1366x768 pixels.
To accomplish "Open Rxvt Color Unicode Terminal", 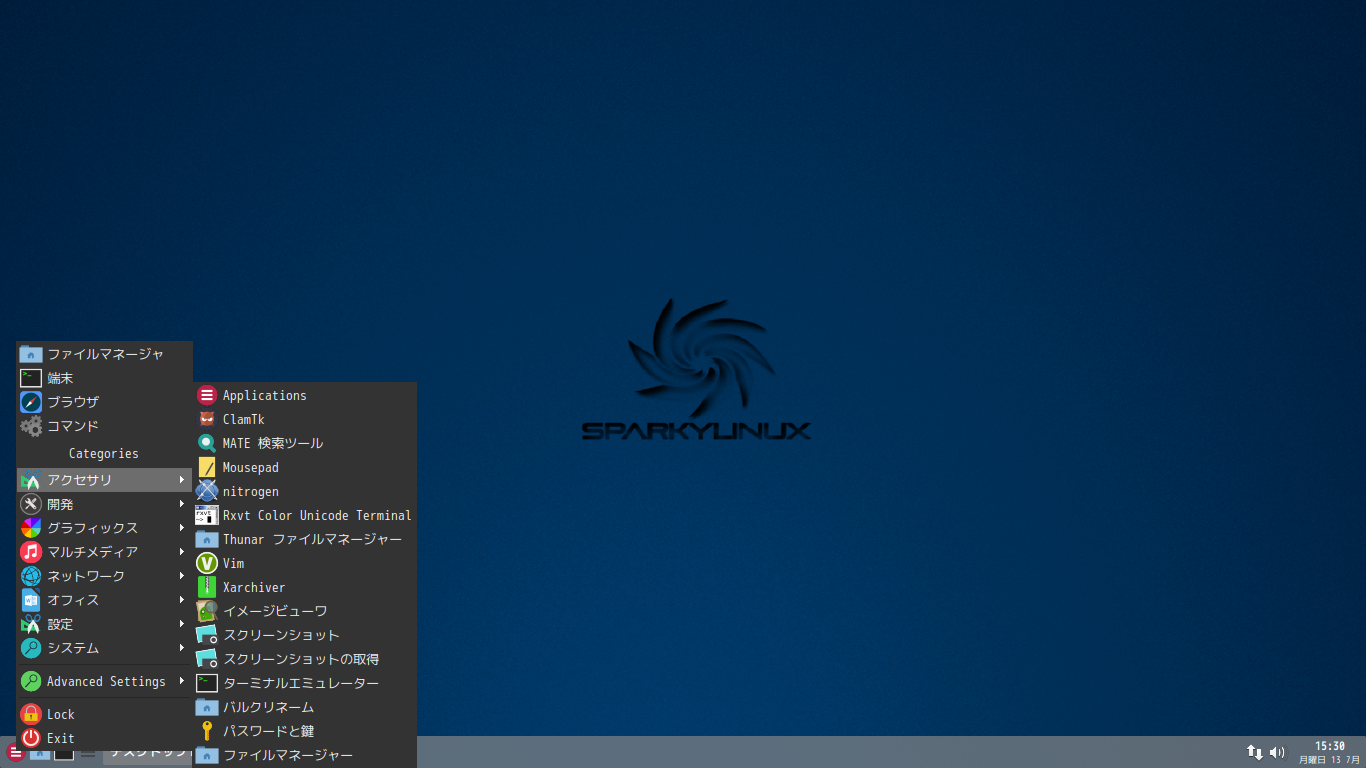I will (305, 516).
